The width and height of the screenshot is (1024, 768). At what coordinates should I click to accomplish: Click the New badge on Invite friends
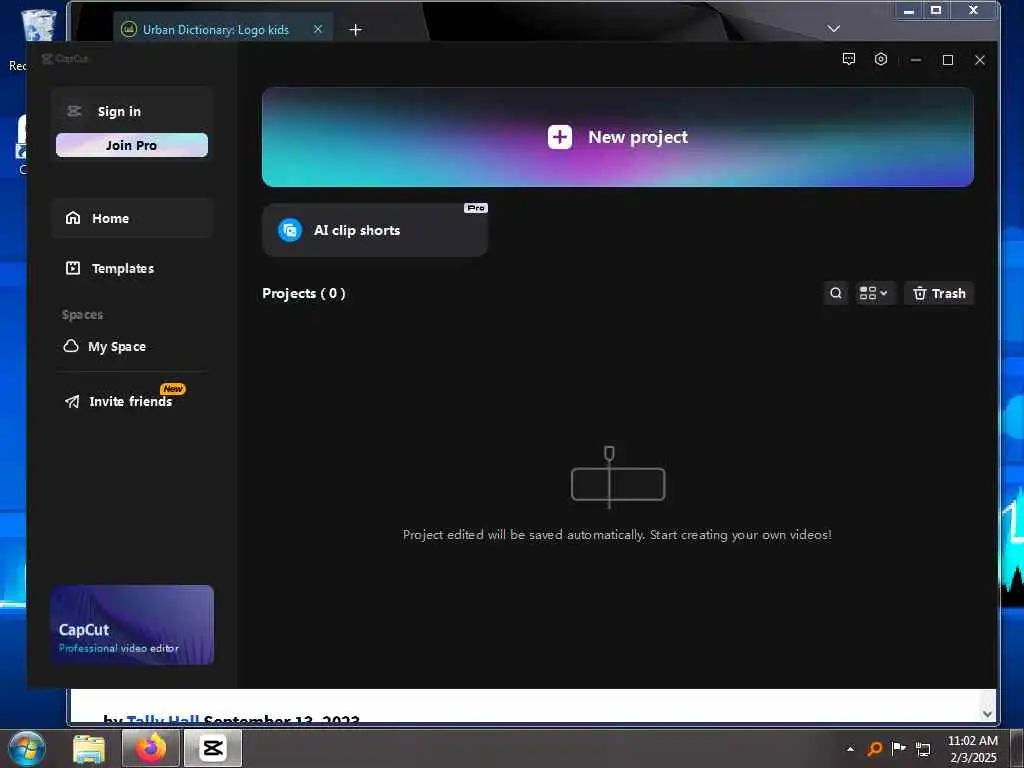(173, 389)
